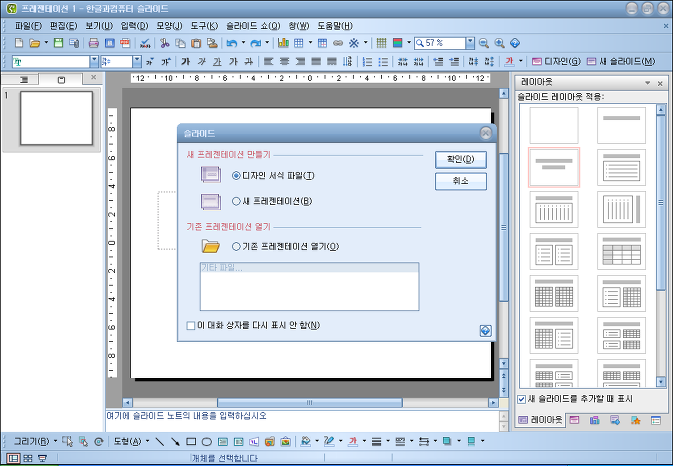This screenshot has height=466, width=673.
Task: Start slide show from status bar icon
Action: 42,458
